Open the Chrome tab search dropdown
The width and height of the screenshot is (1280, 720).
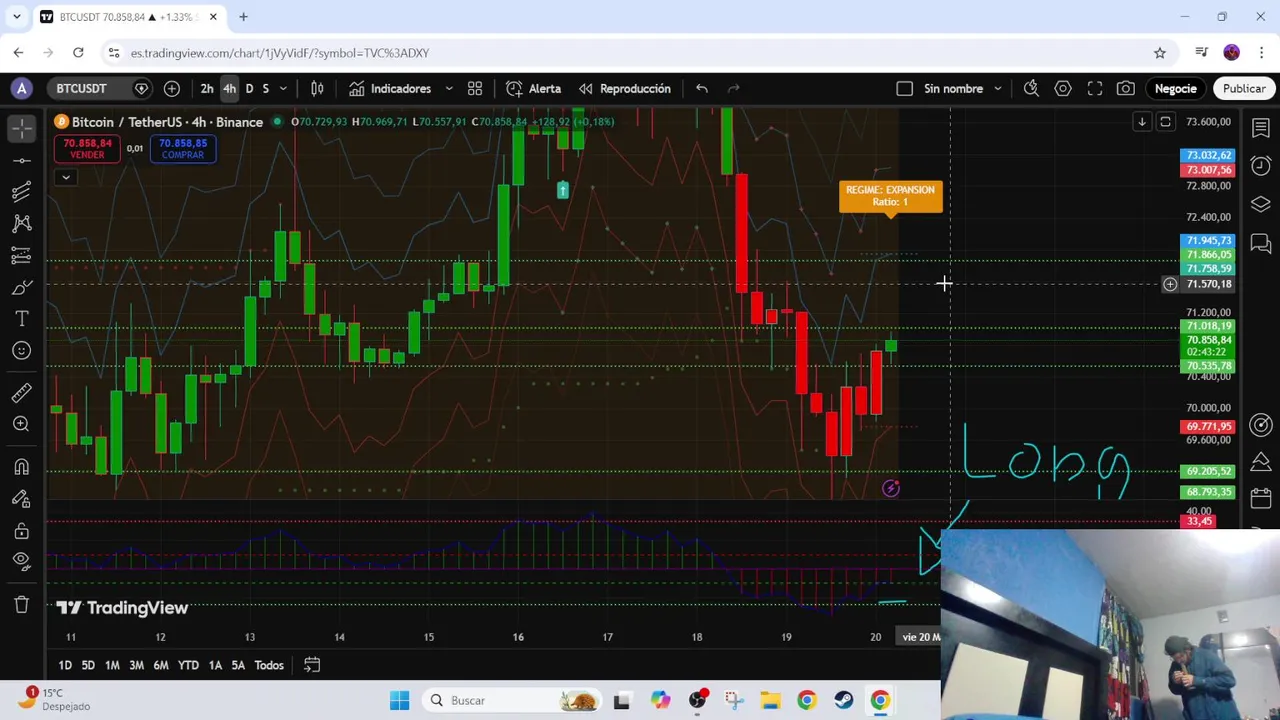[16, 17]
